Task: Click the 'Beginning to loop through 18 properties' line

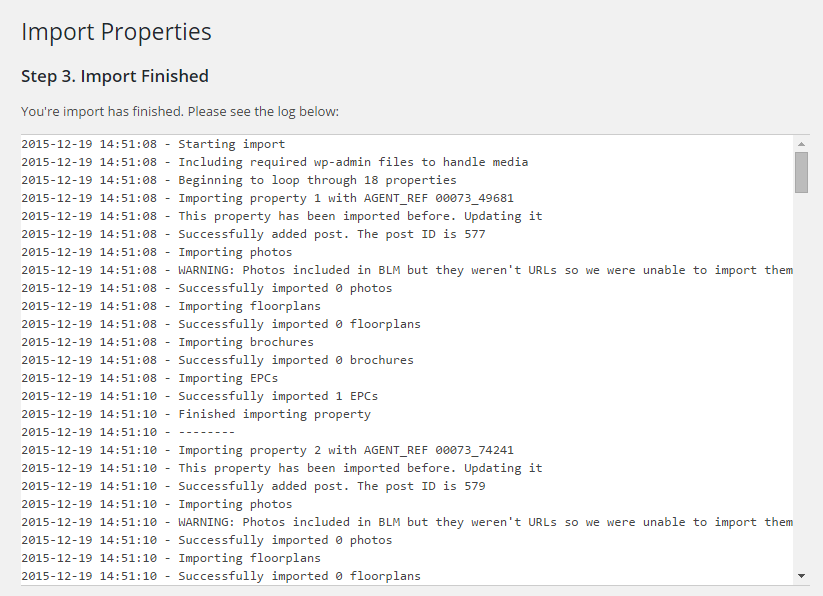Action: pyautogui.click(x=239, y=180)
